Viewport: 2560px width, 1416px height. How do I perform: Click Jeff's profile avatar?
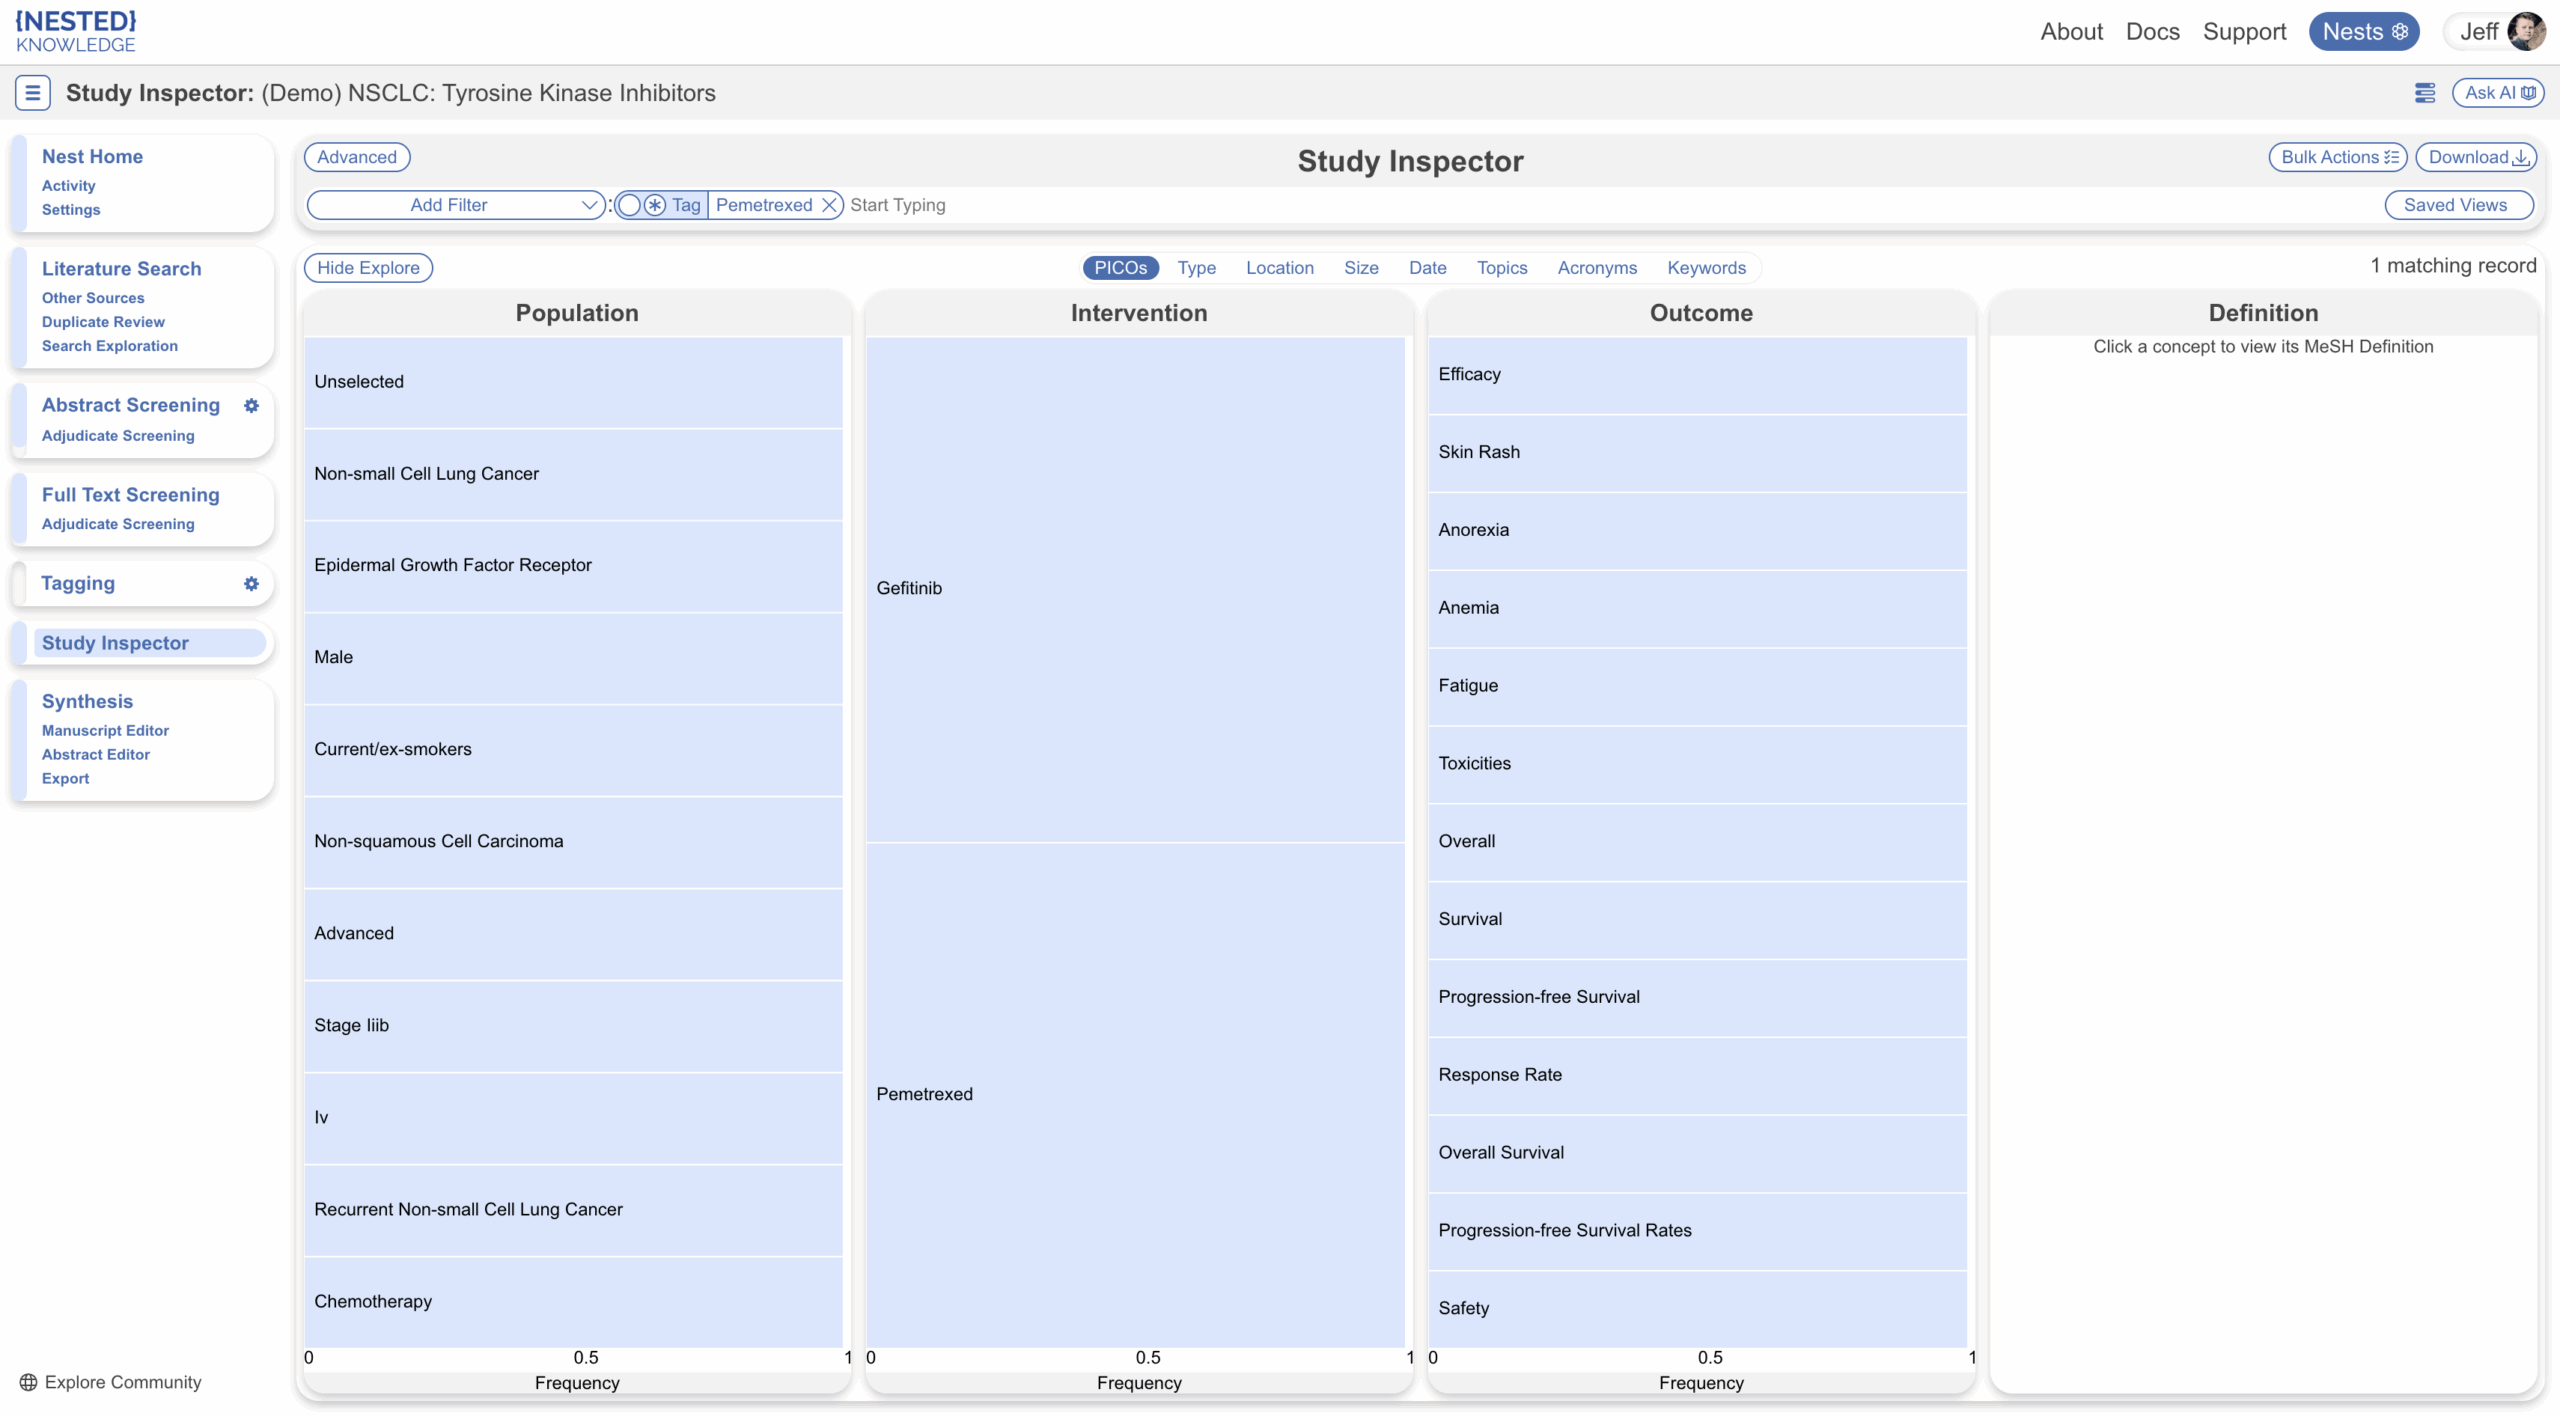pyautogui.click(x=2526, y=31)
